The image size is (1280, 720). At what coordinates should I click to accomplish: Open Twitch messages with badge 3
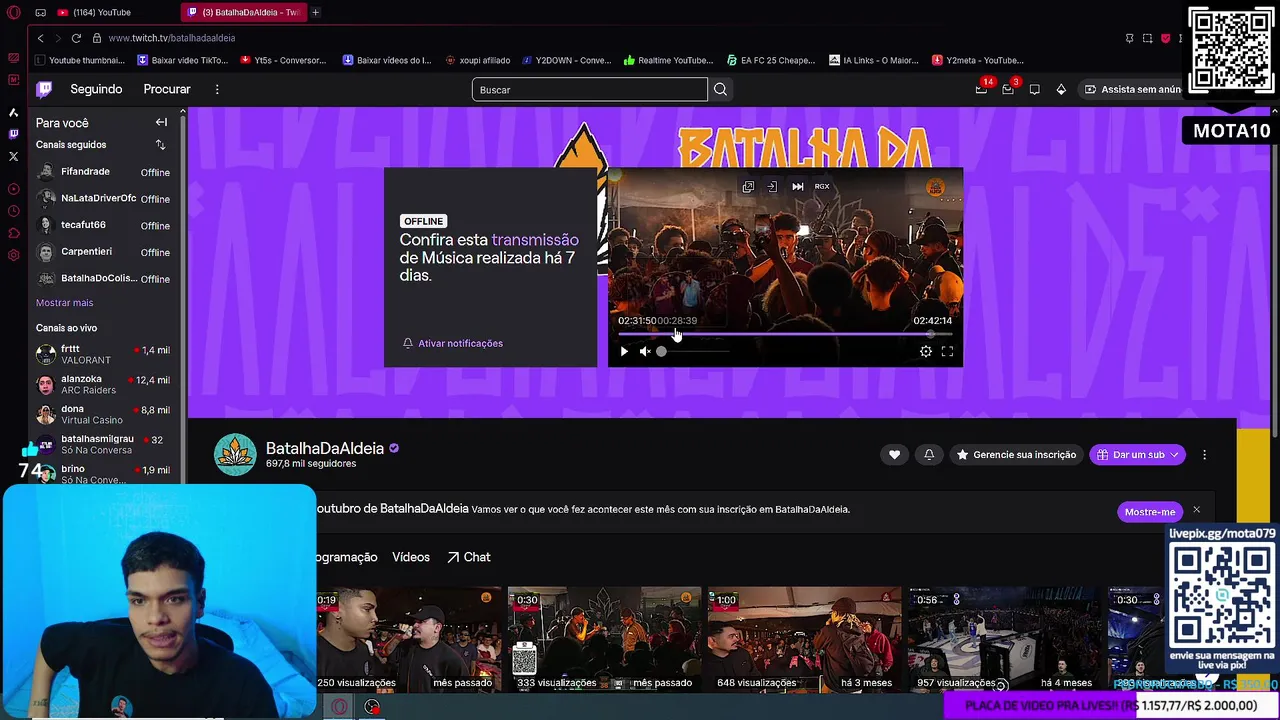(x=1008, y=89)
